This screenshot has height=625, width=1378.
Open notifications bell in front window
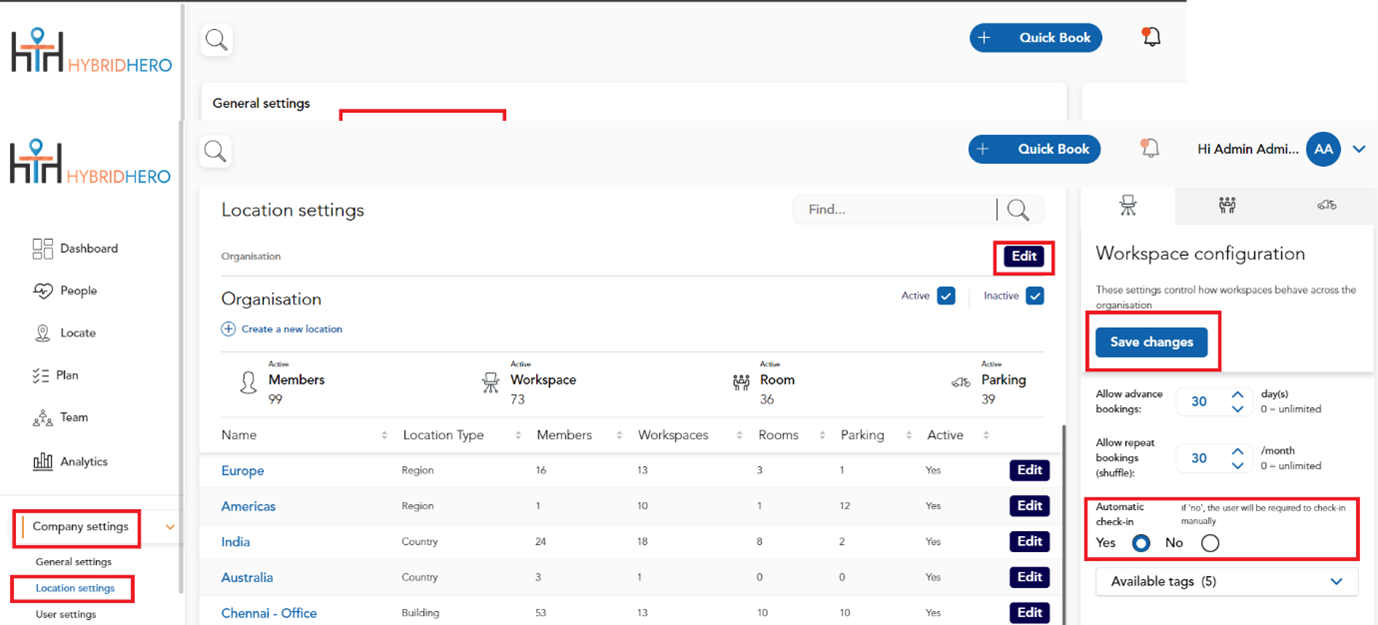click(x=1151, y=149)
